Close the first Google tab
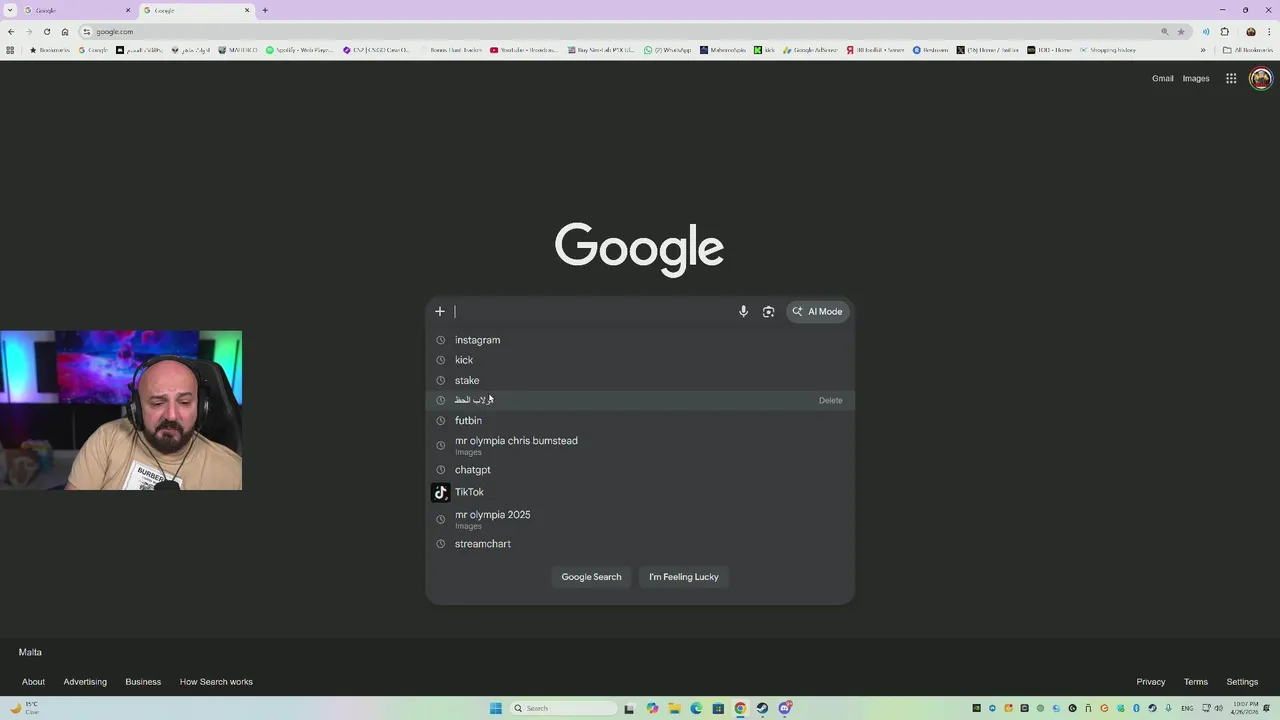 128,10
